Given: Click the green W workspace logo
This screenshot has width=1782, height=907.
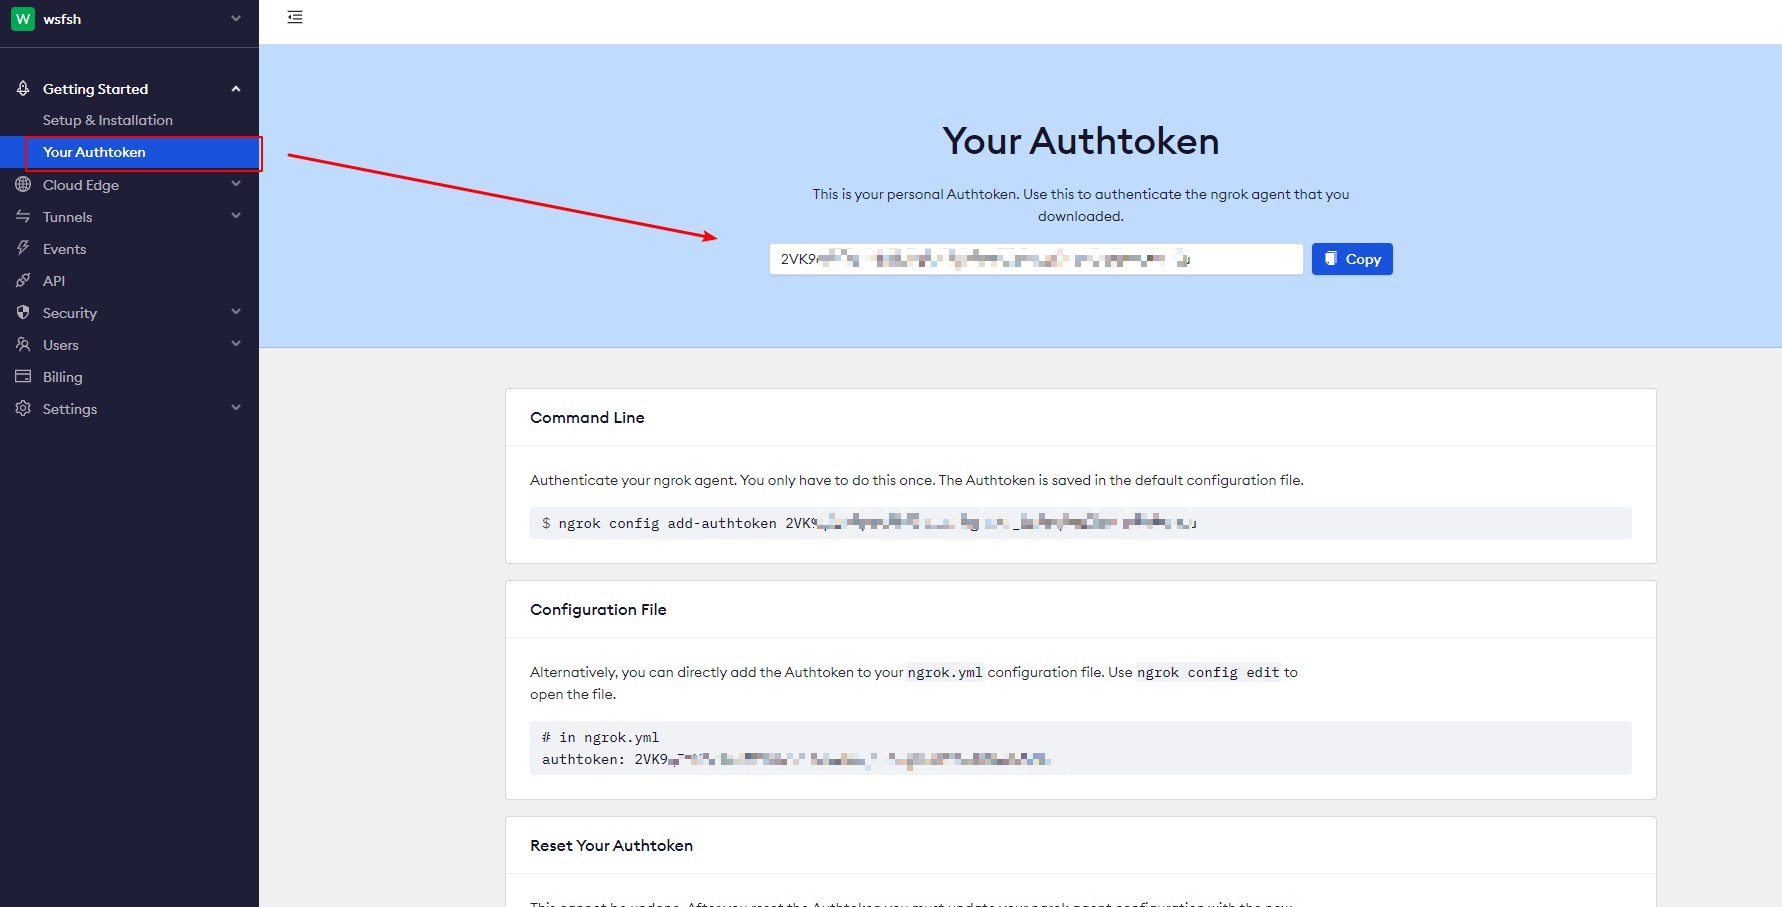Looking at the screenshot, I should click(23, 19).
